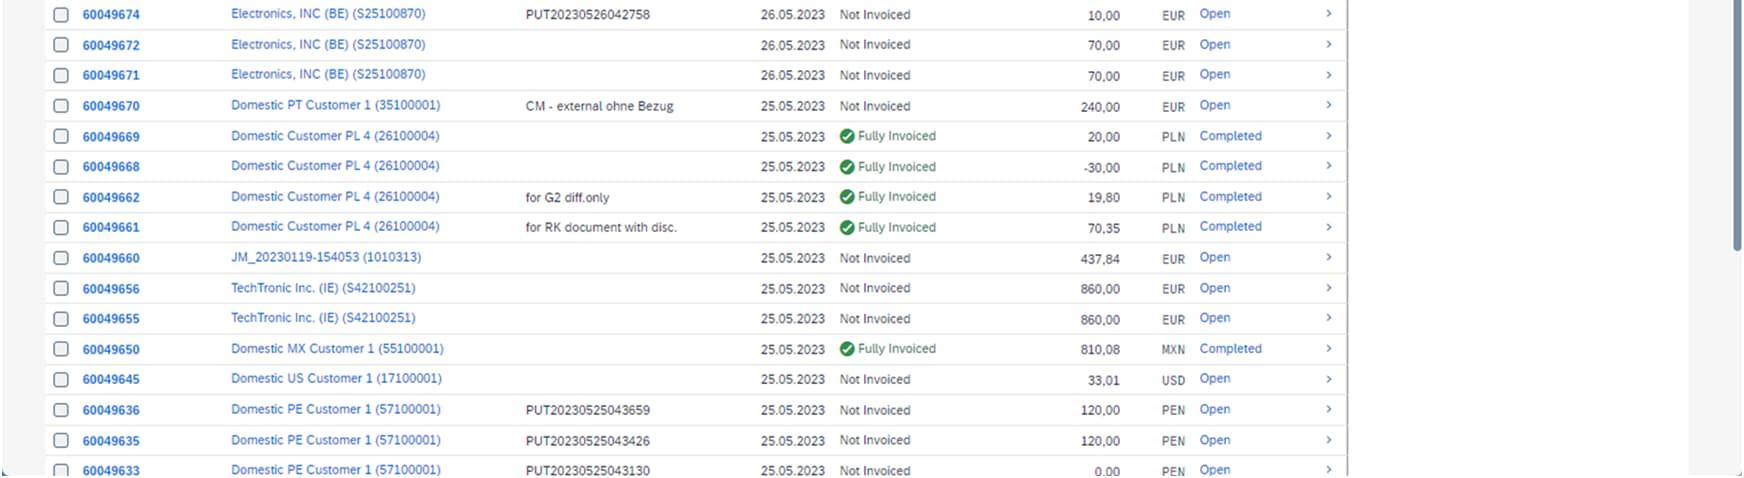Navigate via arrow on row 60049656
This screenshot has width=1744, height=478.
(x=1328, y=288)
